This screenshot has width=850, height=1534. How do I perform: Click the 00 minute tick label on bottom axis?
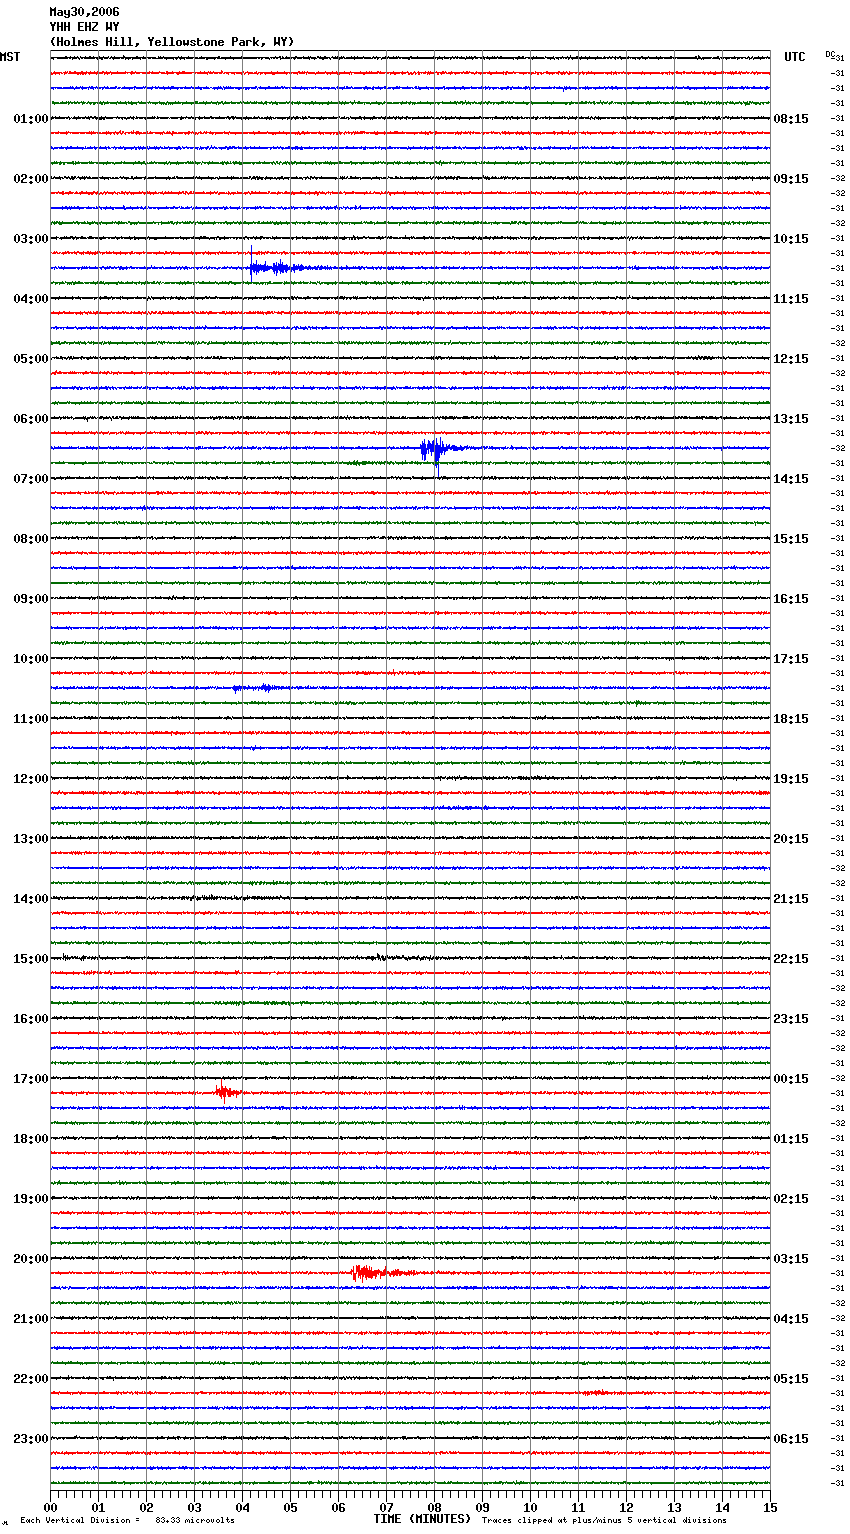point(50,1507)
